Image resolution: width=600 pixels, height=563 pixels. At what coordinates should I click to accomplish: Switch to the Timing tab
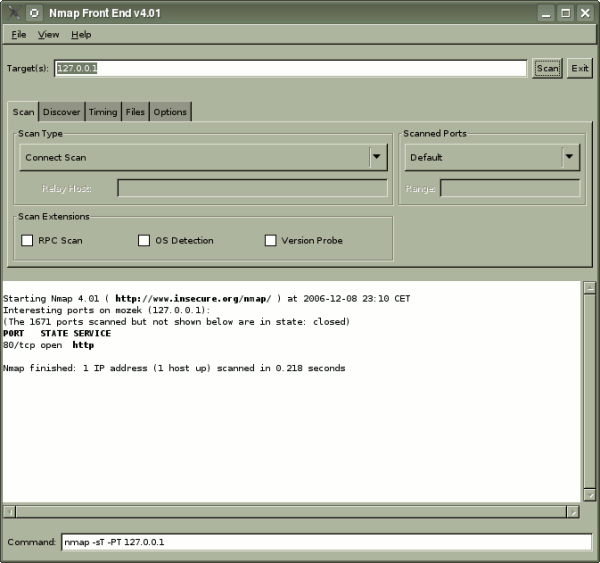pos(103,112)
